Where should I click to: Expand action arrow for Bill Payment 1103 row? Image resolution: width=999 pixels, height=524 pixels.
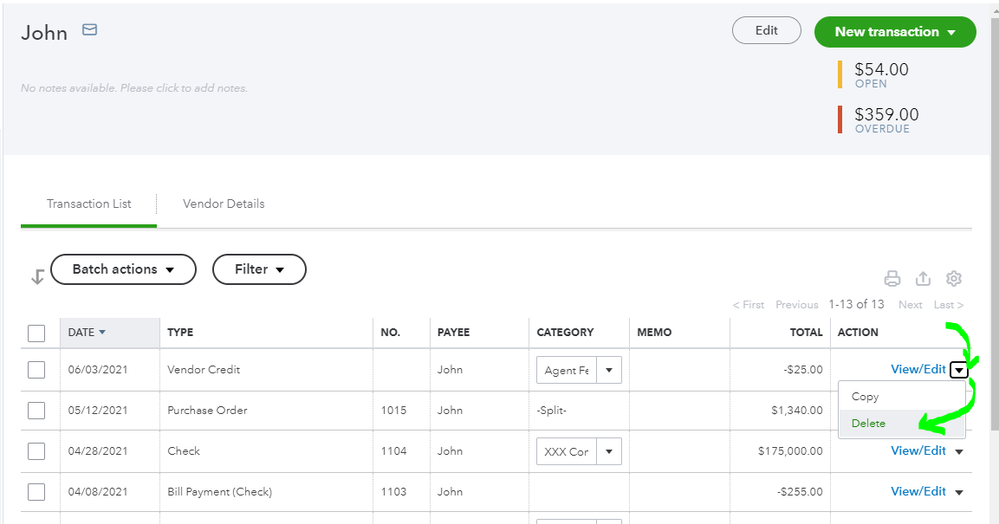click(959, 492)
